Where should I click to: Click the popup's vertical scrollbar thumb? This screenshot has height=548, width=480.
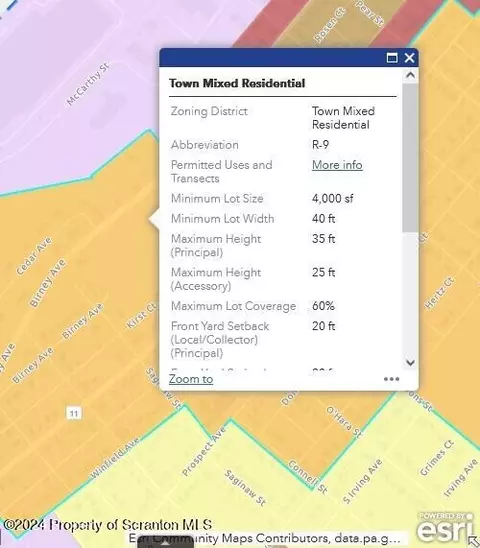410,157
